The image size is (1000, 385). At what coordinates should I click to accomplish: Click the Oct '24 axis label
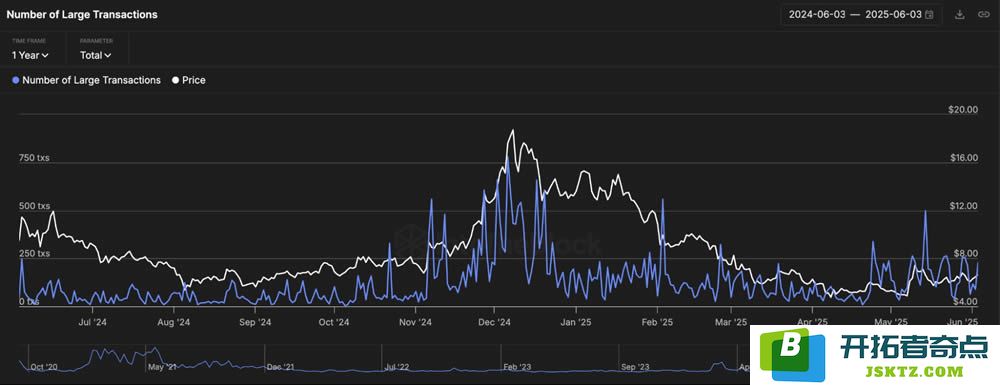tap(334, 323)
